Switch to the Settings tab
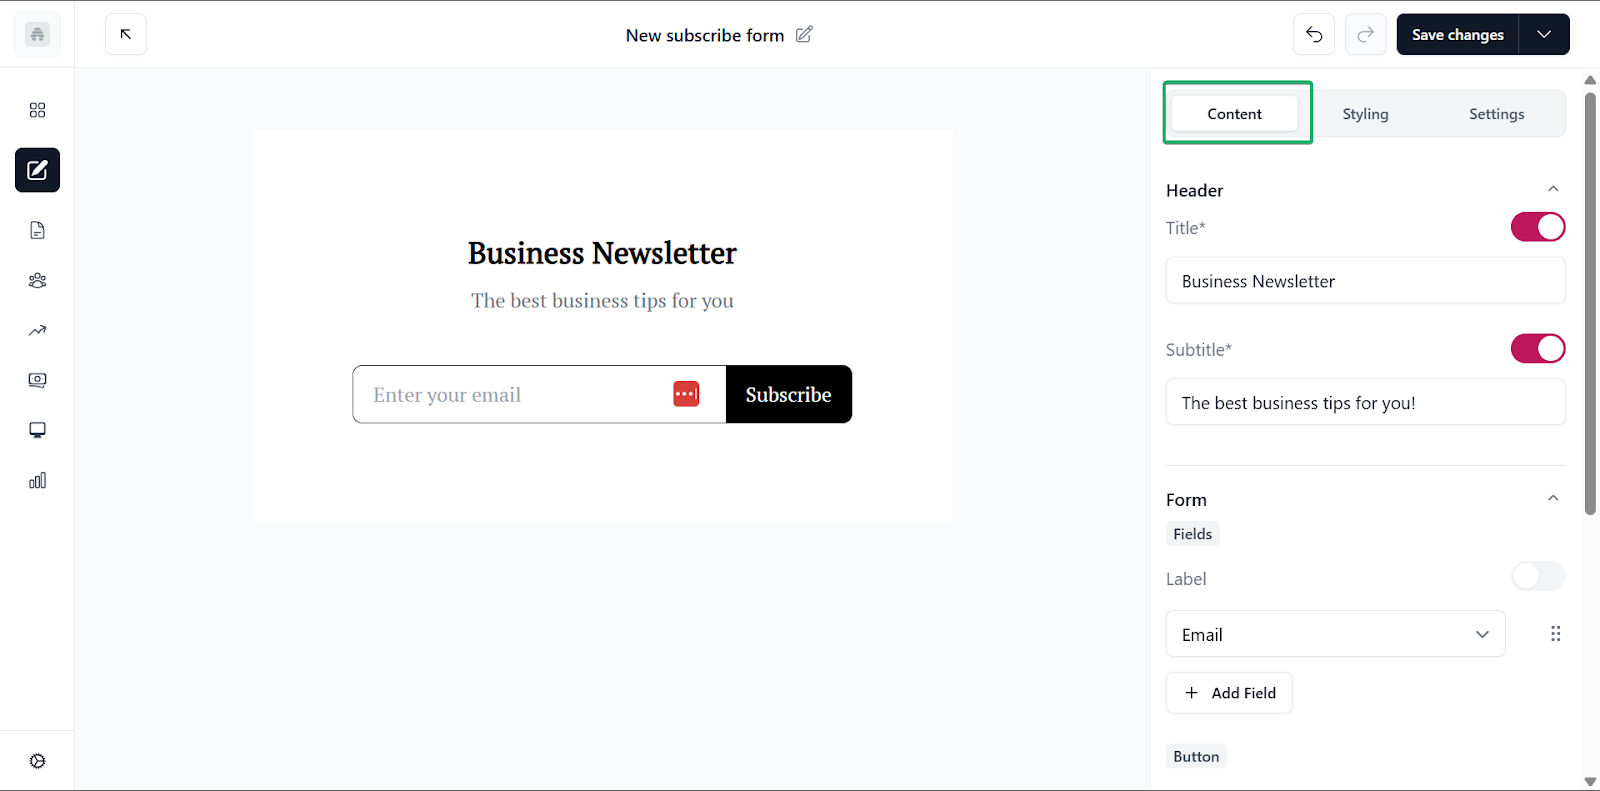Image resolution: width=1600 pixels, height=791 pixels. click(x=1496, y=114)
